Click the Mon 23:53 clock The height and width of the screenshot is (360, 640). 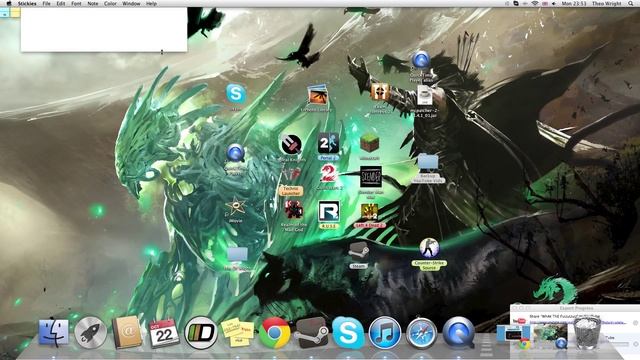573,4
